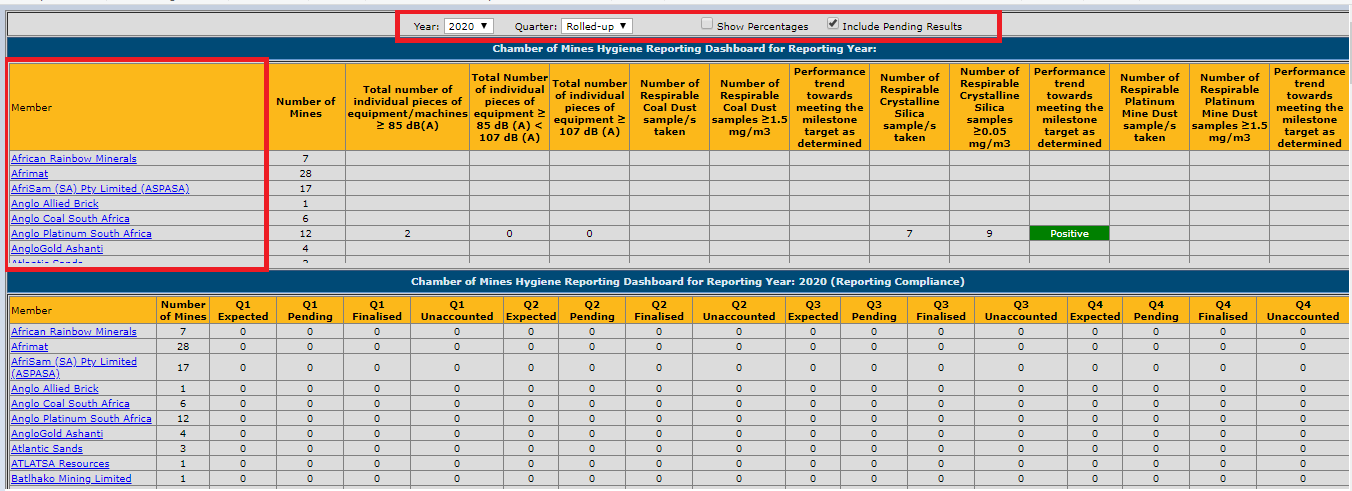The width and height of the screenshot is (1352, 491).
Task: Open Anglo Coal South Africa in upper dashboard table
Action: 70,218
